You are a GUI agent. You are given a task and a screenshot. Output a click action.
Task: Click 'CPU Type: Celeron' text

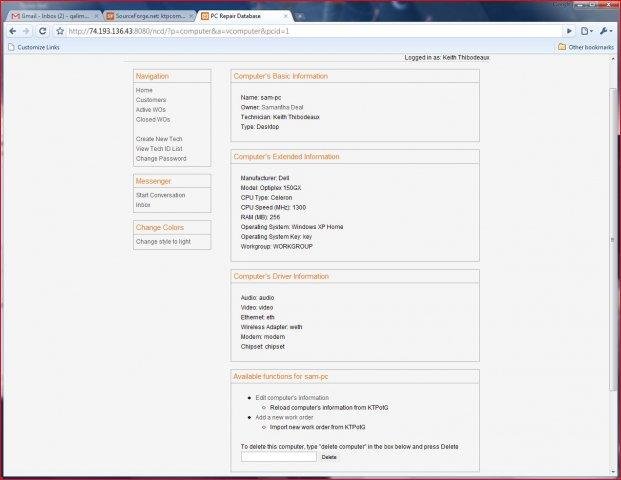pyautogui.click(x=266, y=197)
